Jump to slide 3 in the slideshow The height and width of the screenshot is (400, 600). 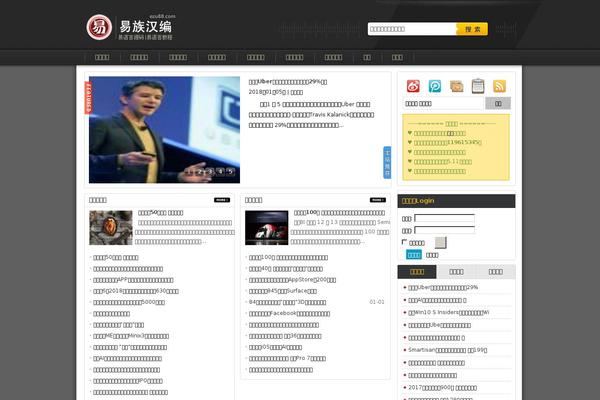point(210,172)
